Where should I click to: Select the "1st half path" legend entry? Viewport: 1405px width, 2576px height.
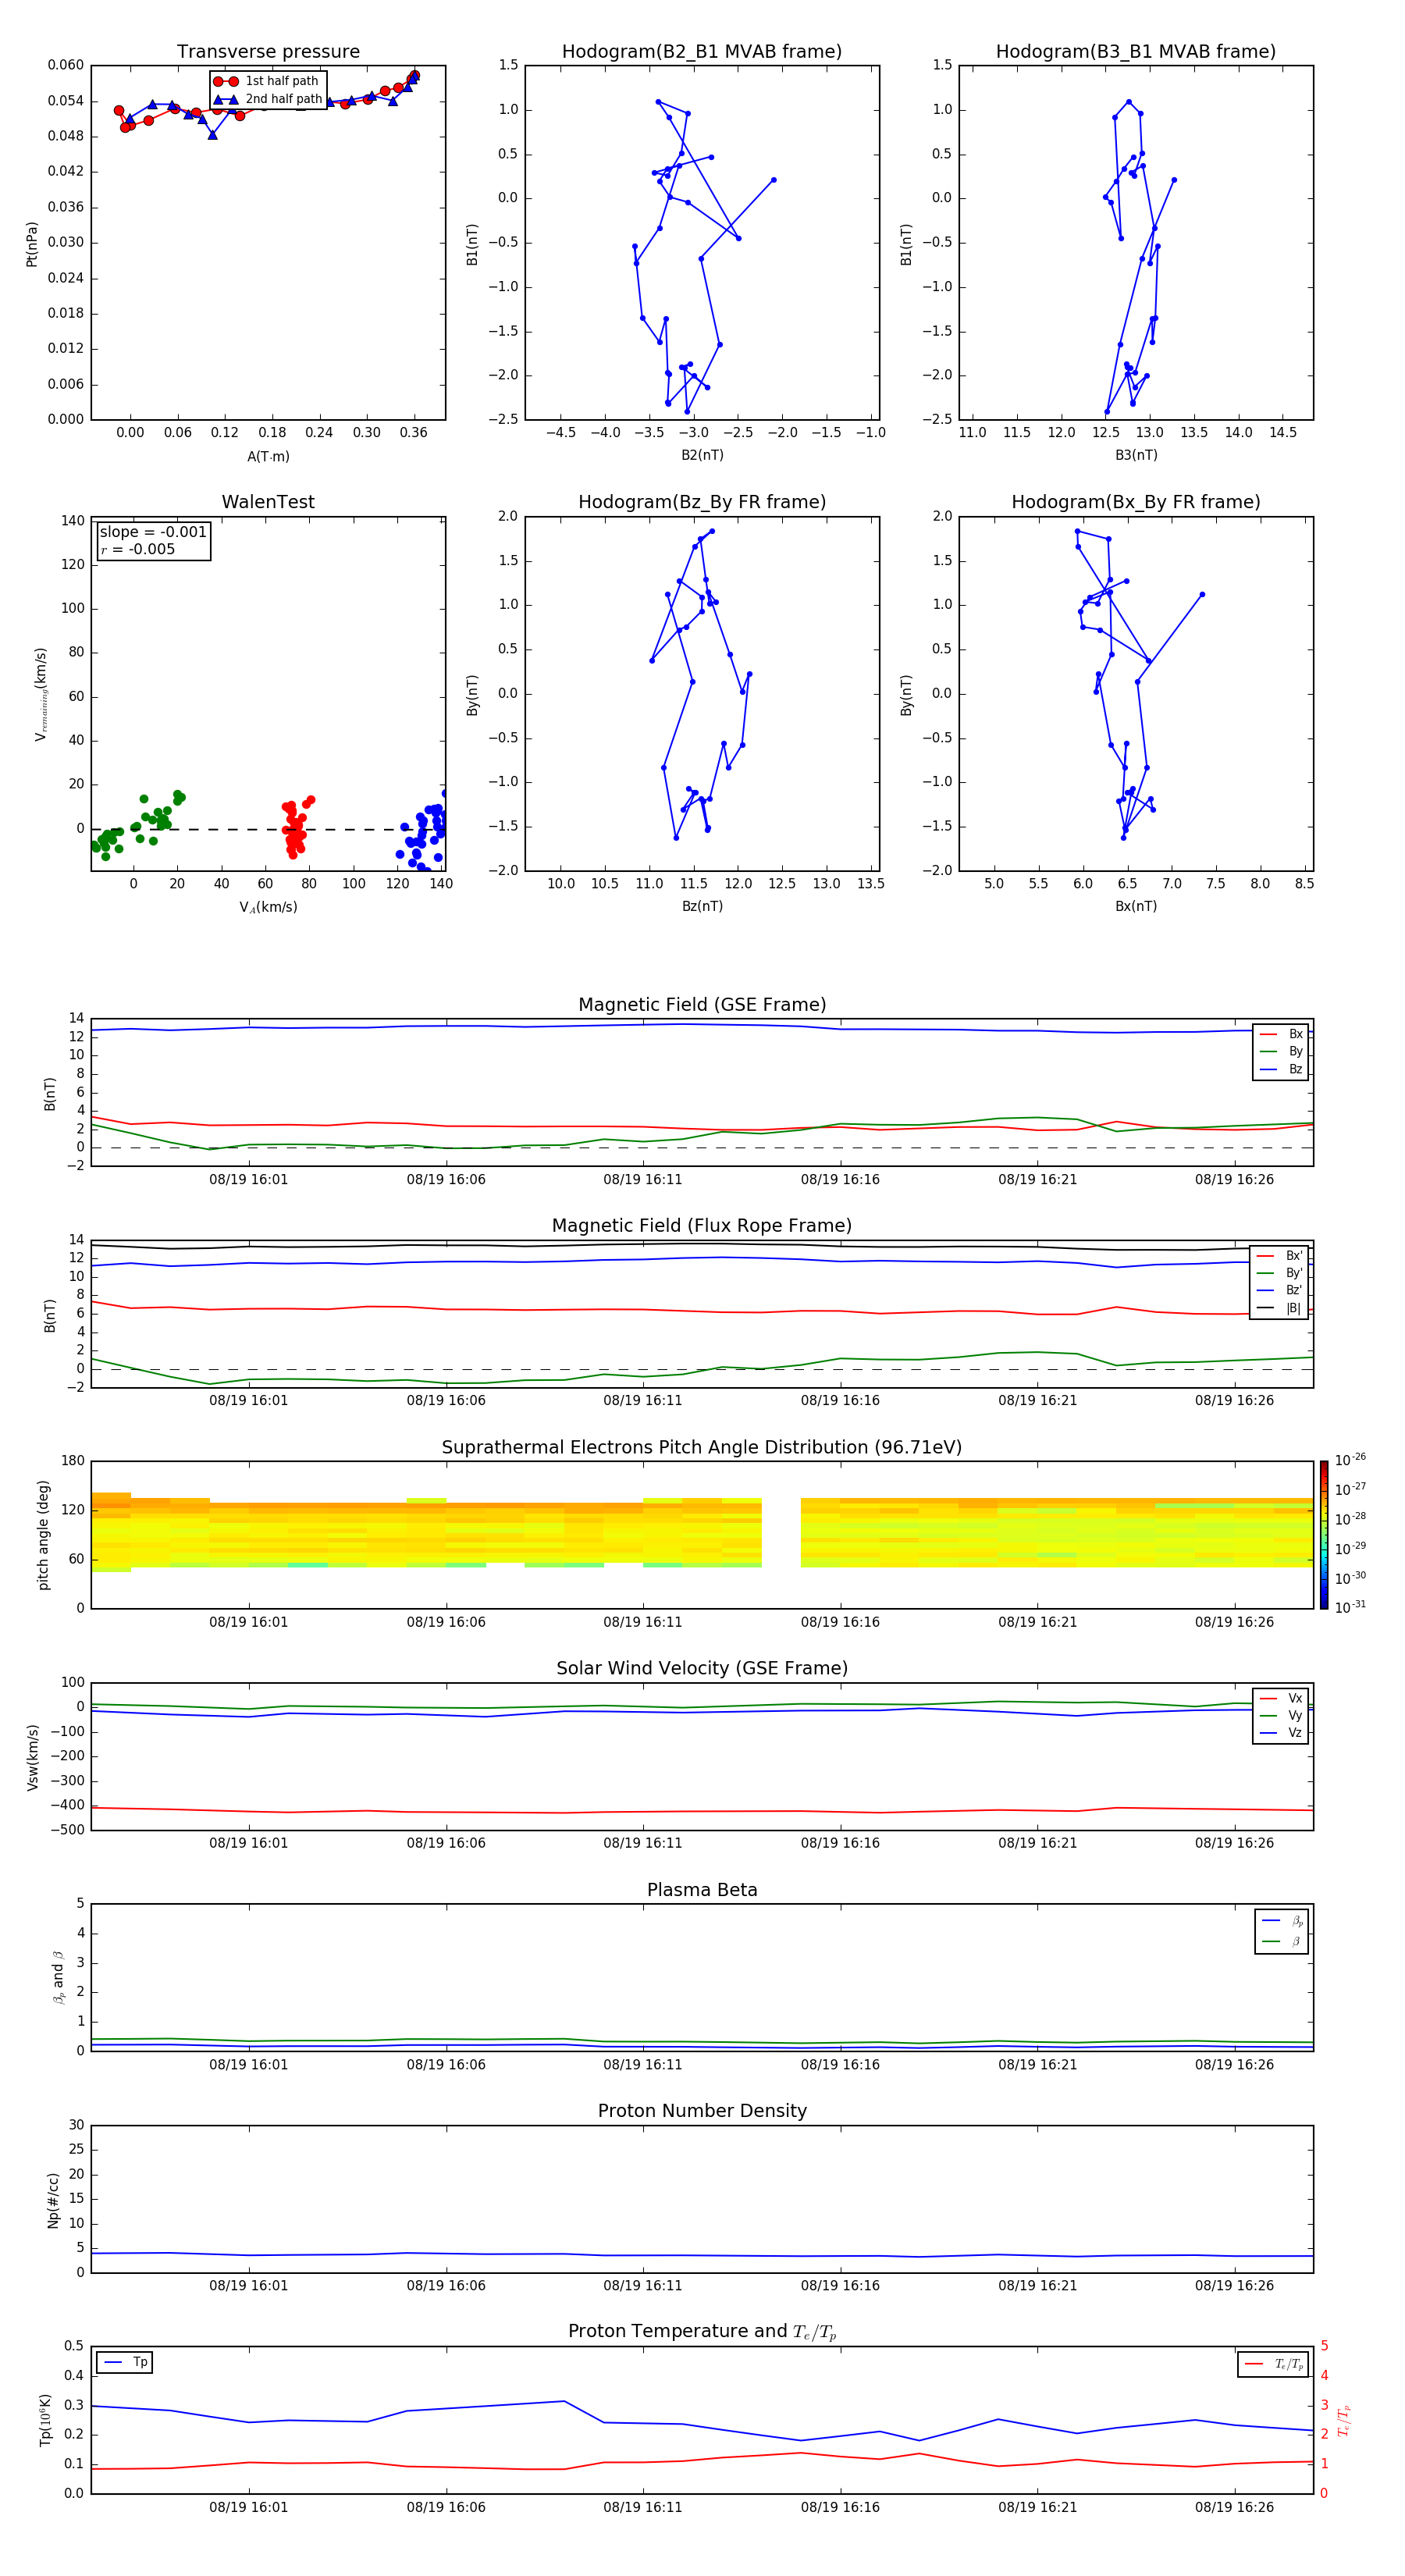267,81
